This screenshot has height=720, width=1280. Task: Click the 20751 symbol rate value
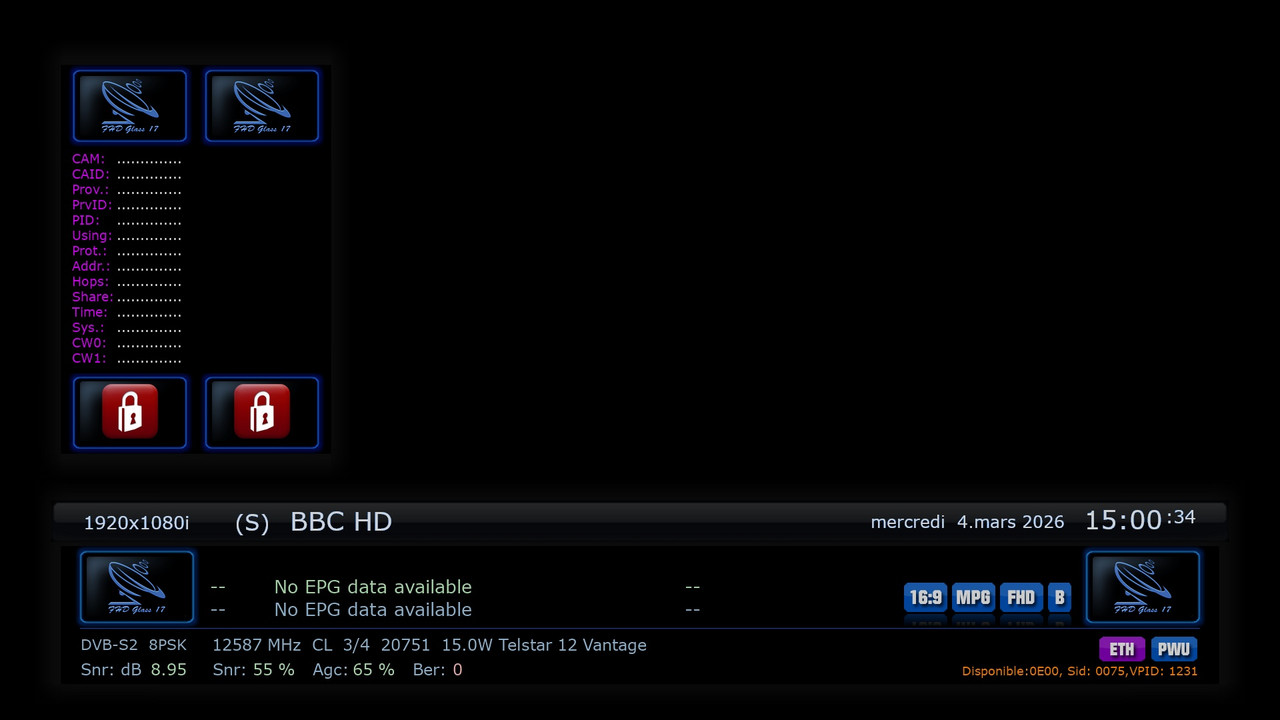point(405,645)
